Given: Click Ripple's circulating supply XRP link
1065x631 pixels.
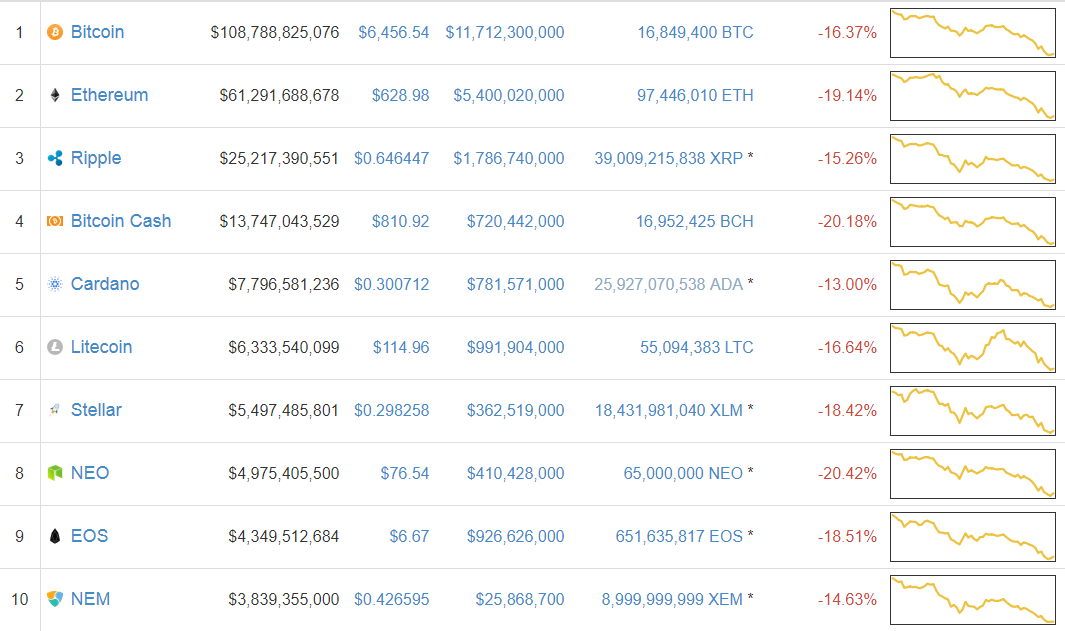Looking at the screenshot, I should click(668, 158).
